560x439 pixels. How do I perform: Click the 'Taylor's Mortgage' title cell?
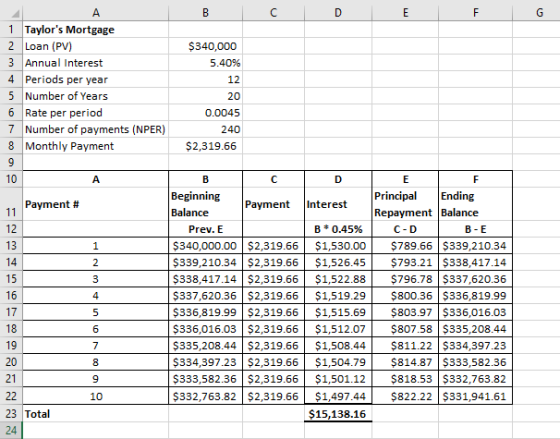(96, 29)
